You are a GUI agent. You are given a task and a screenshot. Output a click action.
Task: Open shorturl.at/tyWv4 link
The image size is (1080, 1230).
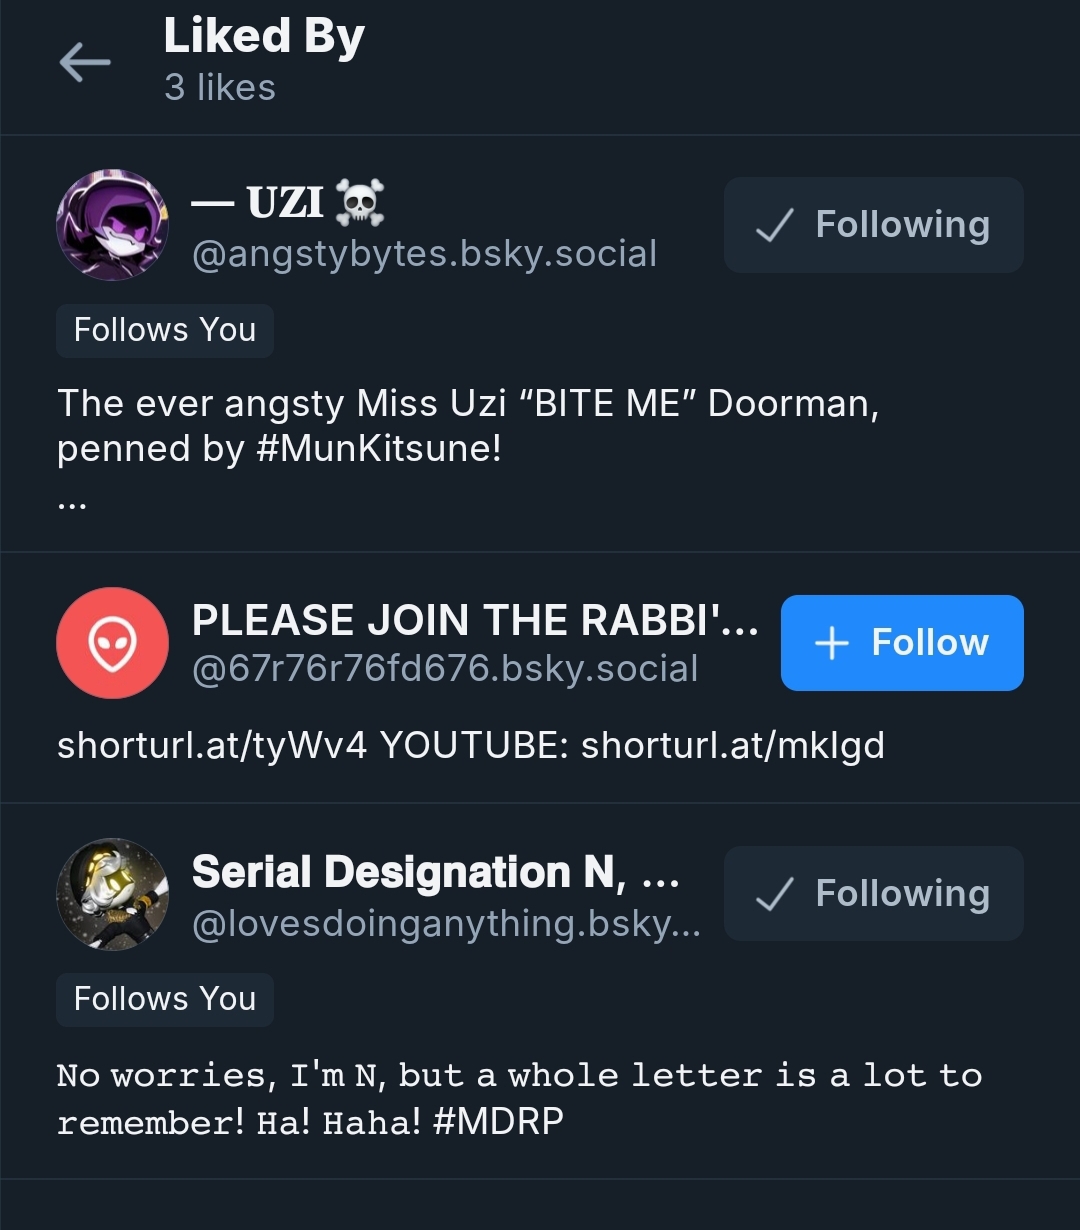[212, 745]
